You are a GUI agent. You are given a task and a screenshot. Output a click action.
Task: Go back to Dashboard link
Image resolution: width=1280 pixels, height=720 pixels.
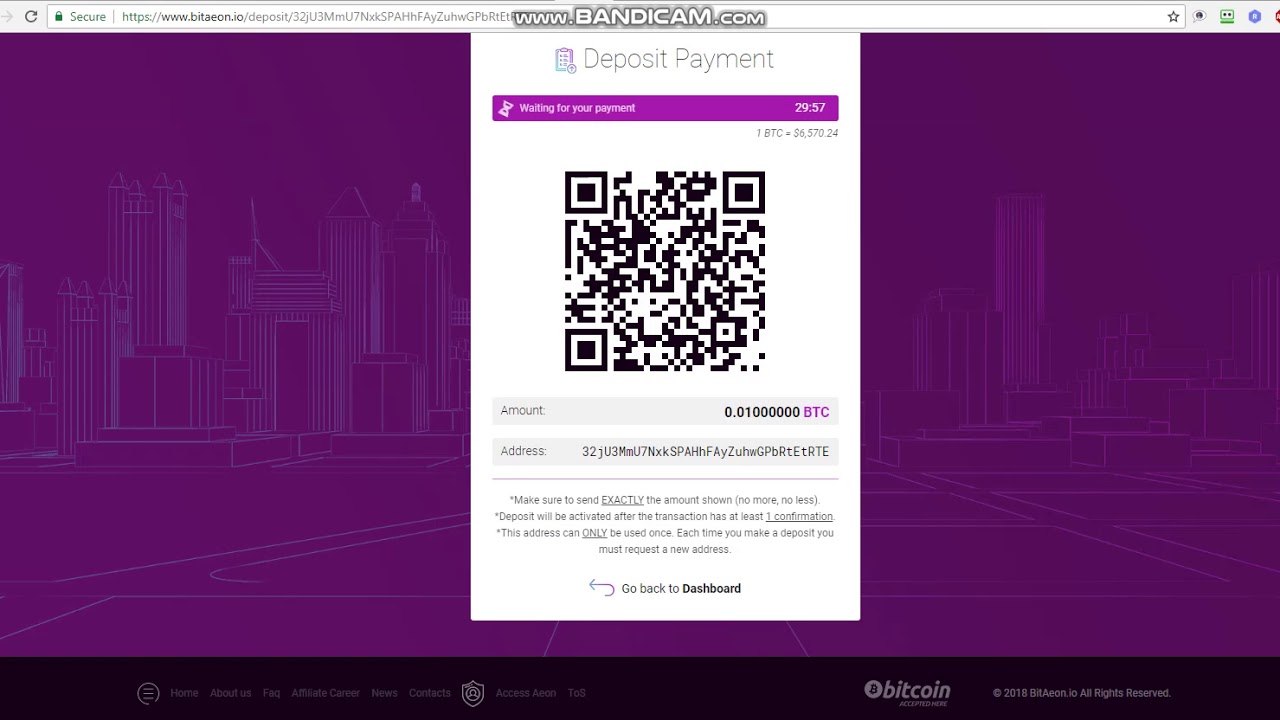coord(681,589)
